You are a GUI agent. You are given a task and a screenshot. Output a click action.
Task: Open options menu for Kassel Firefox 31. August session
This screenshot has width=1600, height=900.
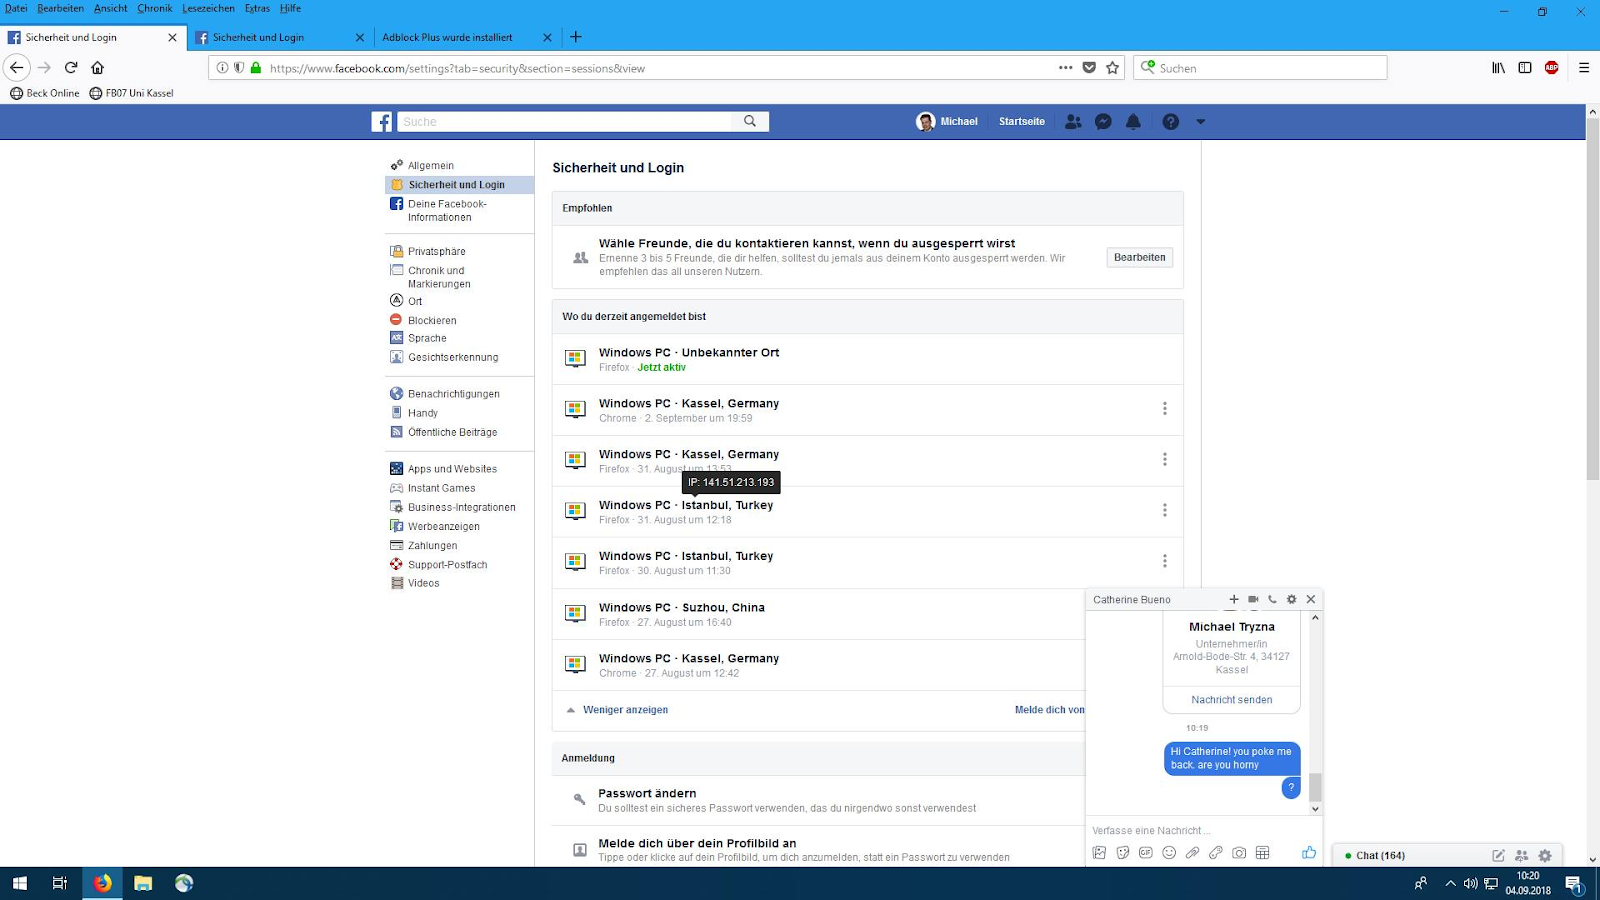[x=1164, y=460]
